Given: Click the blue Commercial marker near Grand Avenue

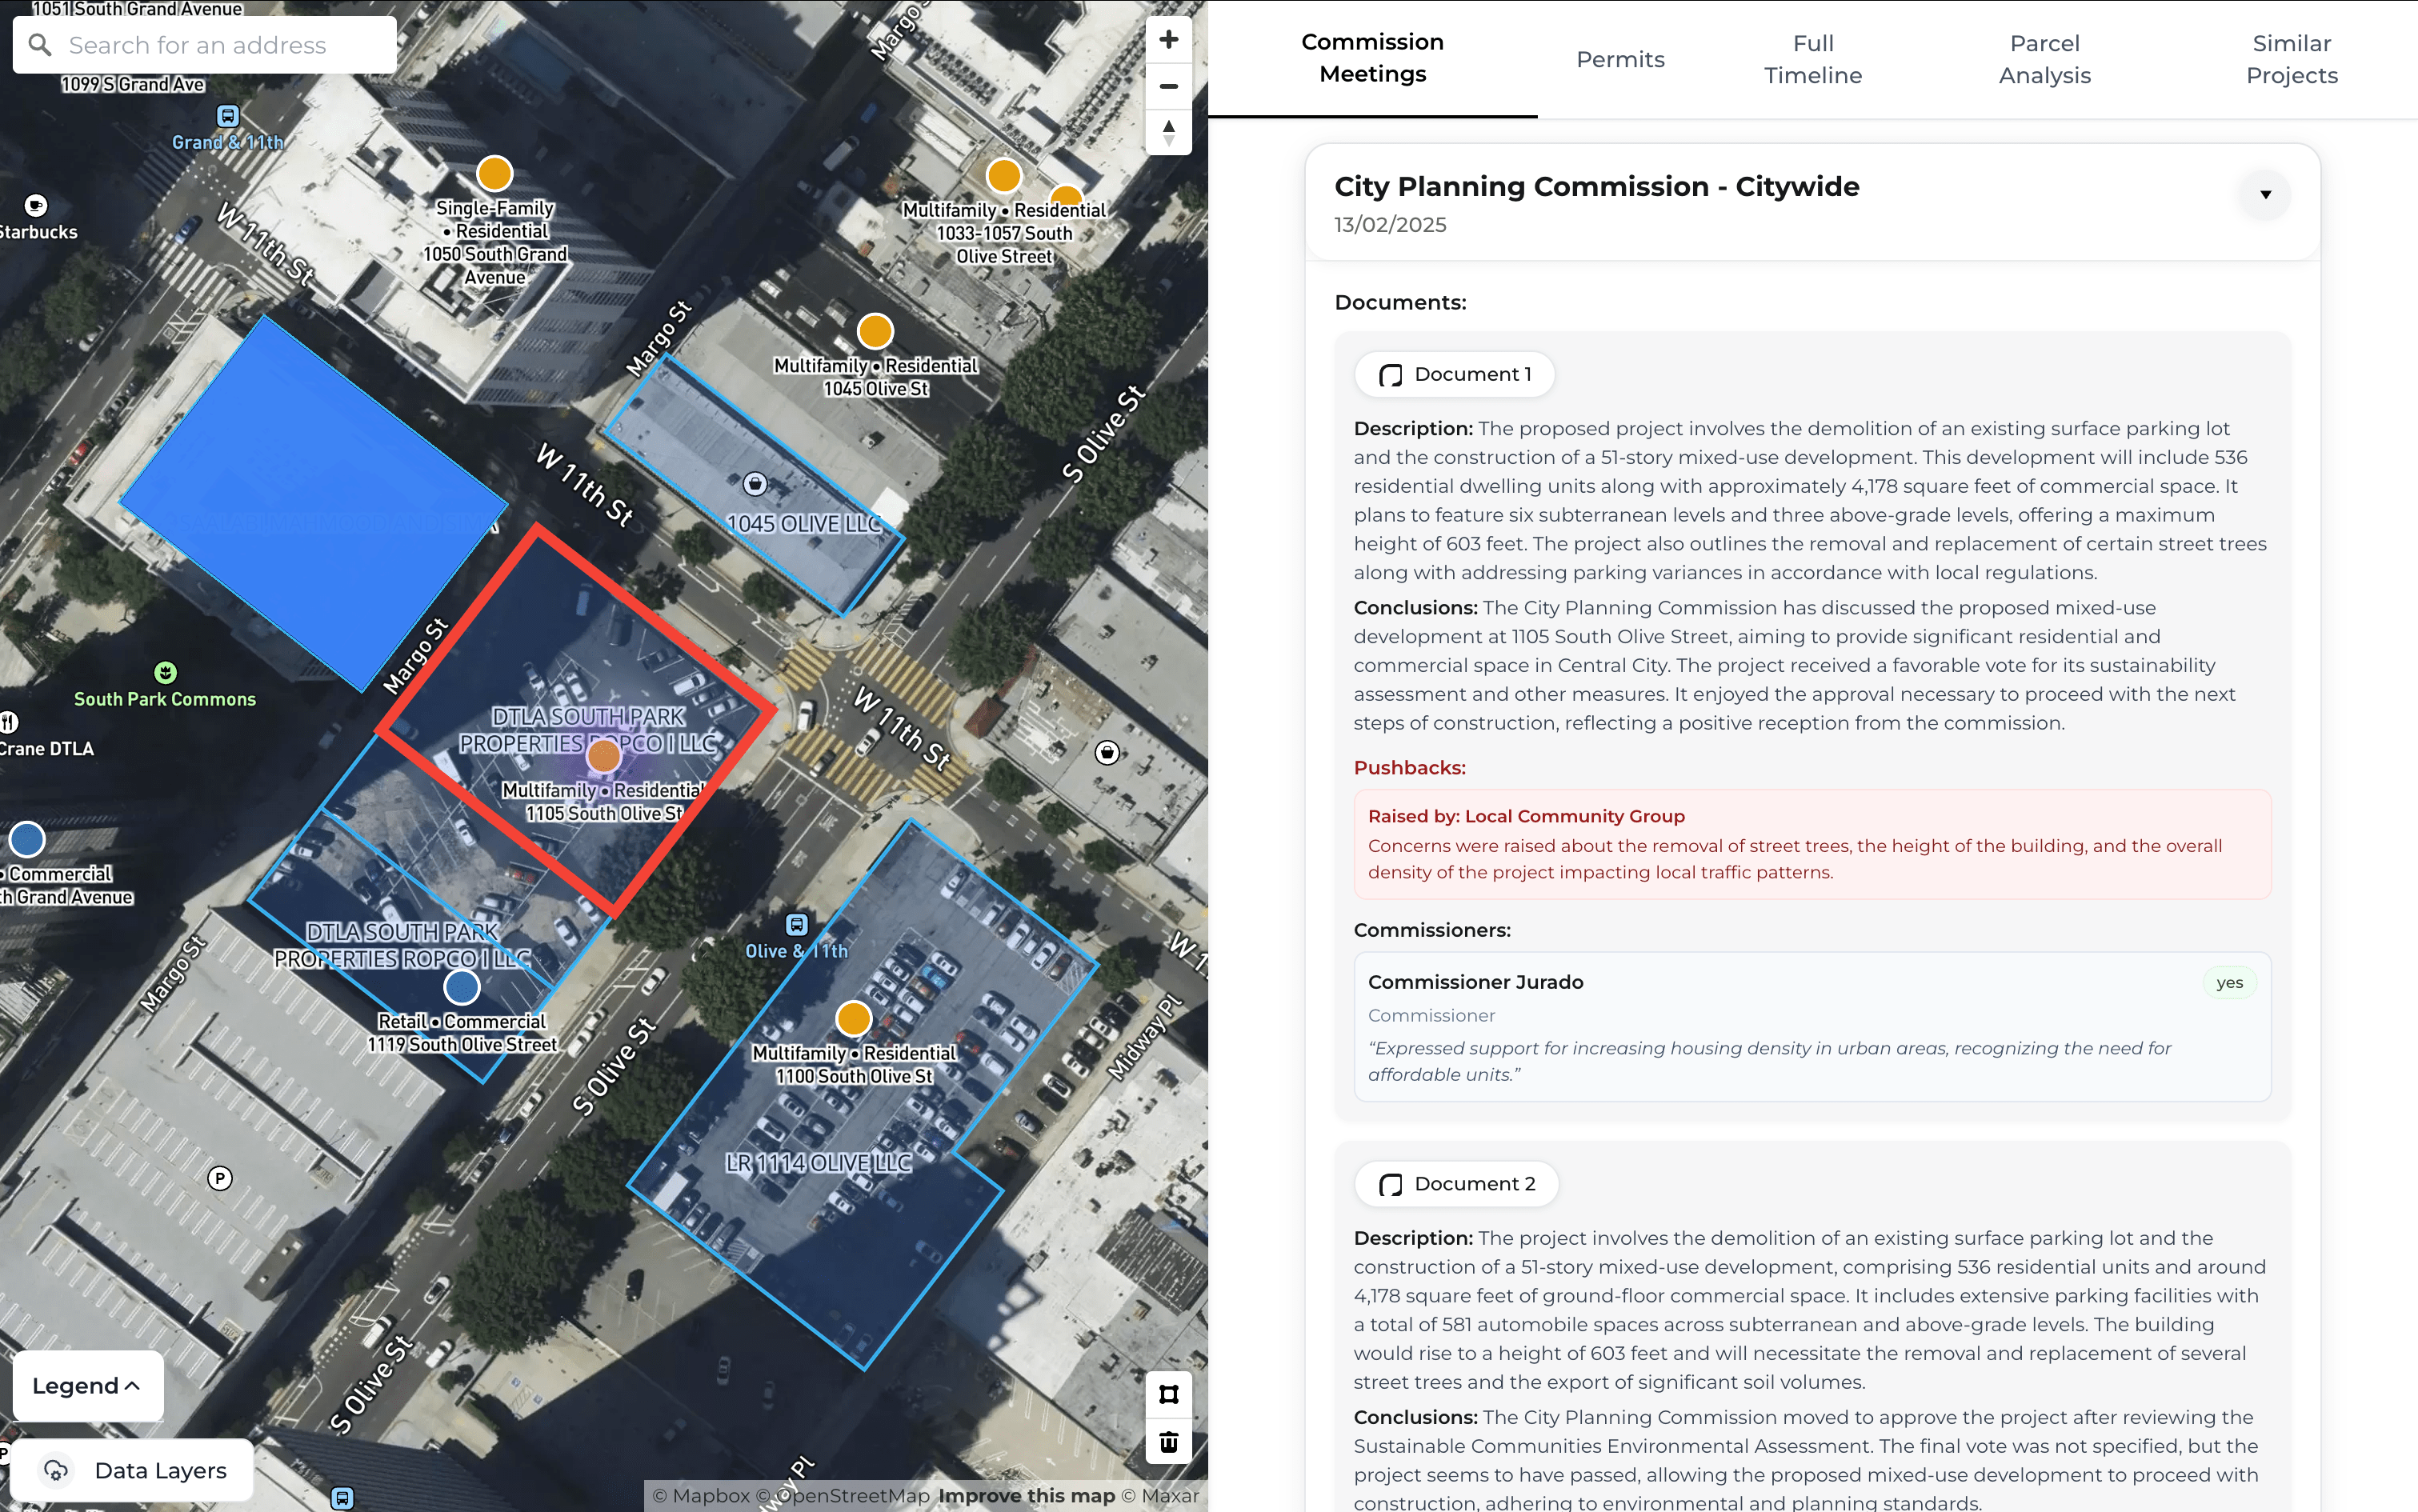Looking at the screenshot, I should pos(27,839).
